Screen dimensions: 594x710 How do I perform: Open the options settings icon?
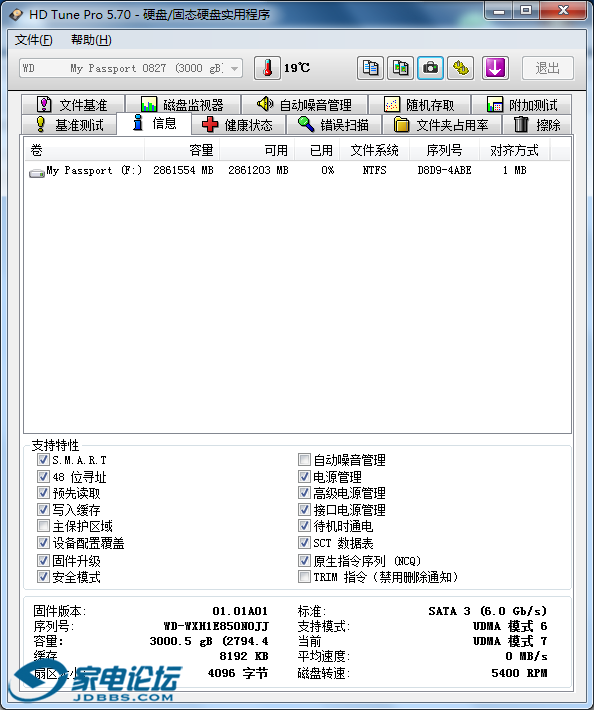(460, 68)
